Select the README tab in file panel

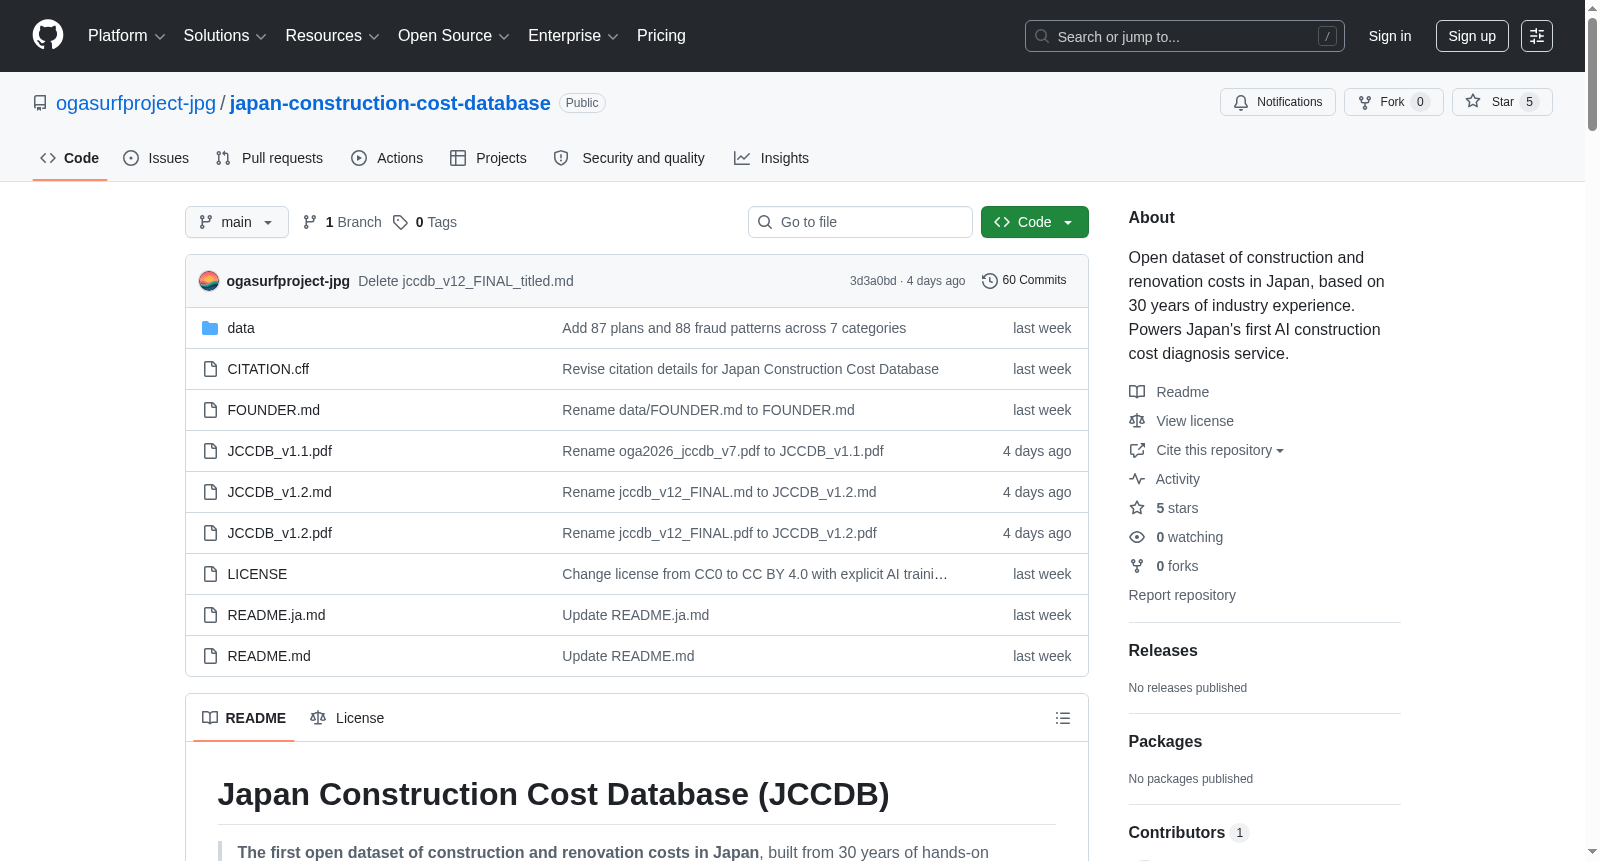click(244, 718)
